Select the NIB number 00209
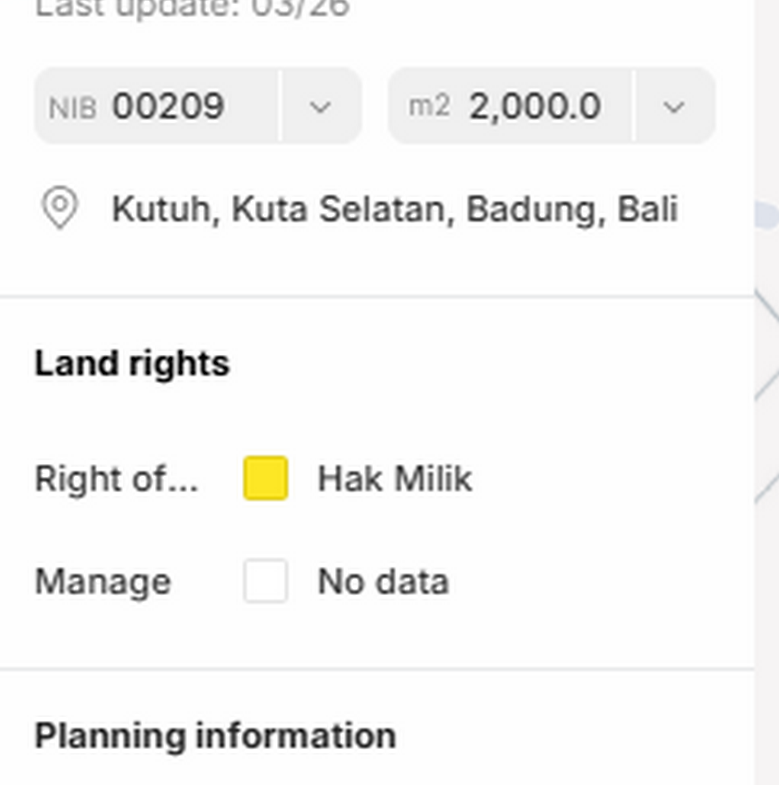779x785 pixels. (168, 106)
